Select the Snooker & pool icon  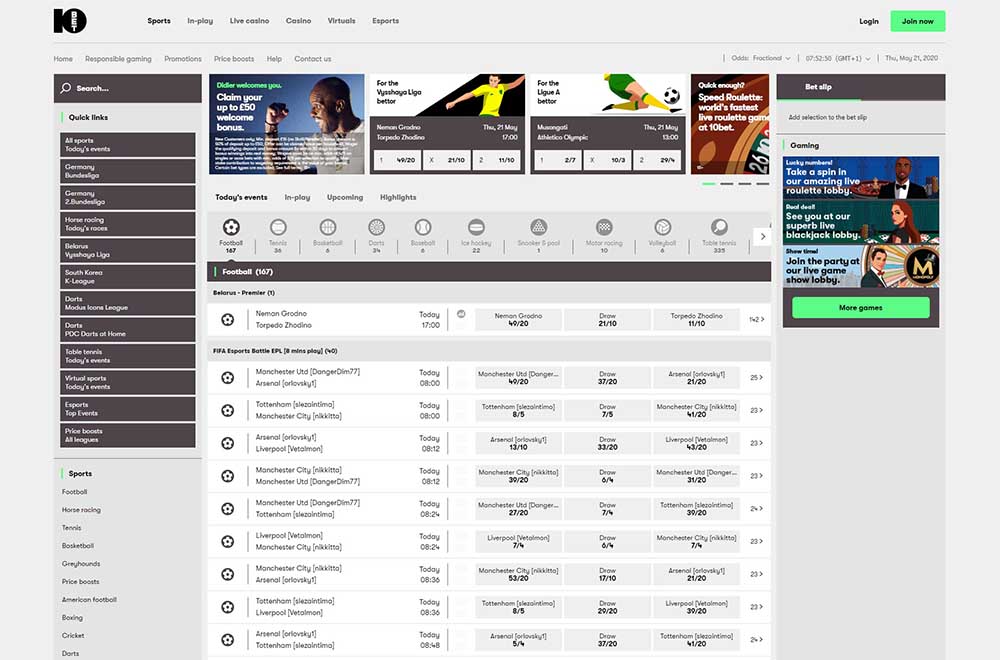539,227
